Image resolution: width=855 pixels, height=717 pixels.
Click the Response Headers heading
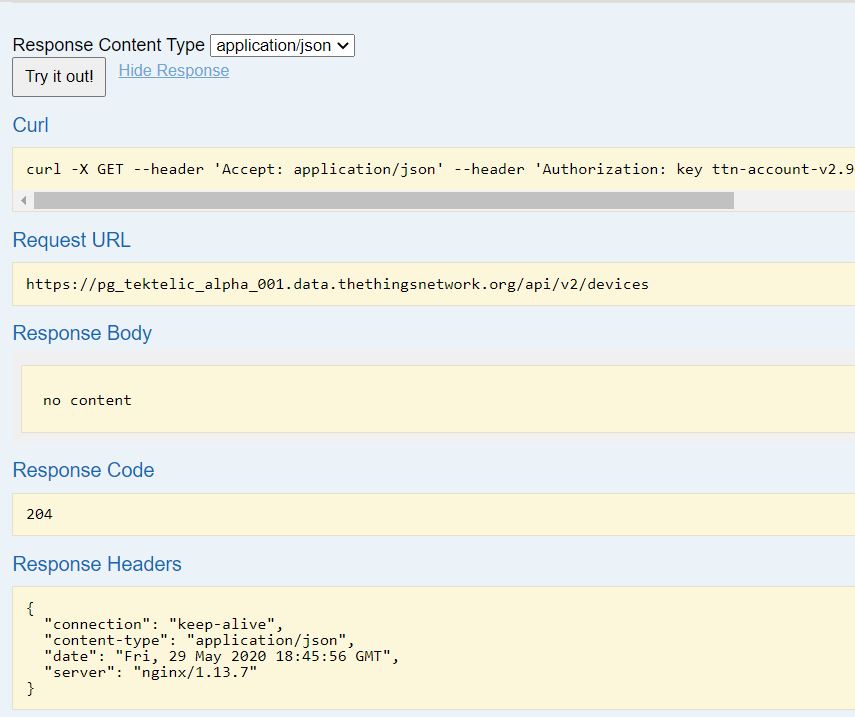97,564
